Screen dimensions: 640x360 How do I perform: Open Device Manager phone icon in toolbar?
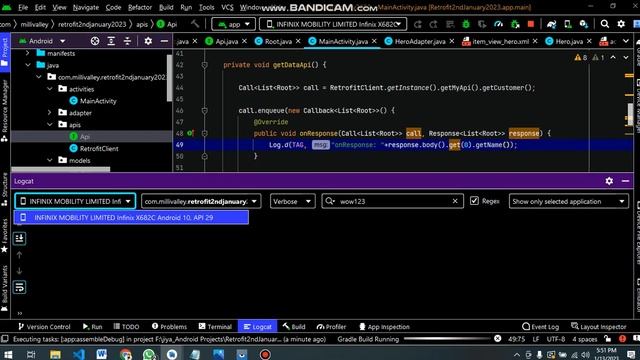pyautogui.click(x=568, y=24)
